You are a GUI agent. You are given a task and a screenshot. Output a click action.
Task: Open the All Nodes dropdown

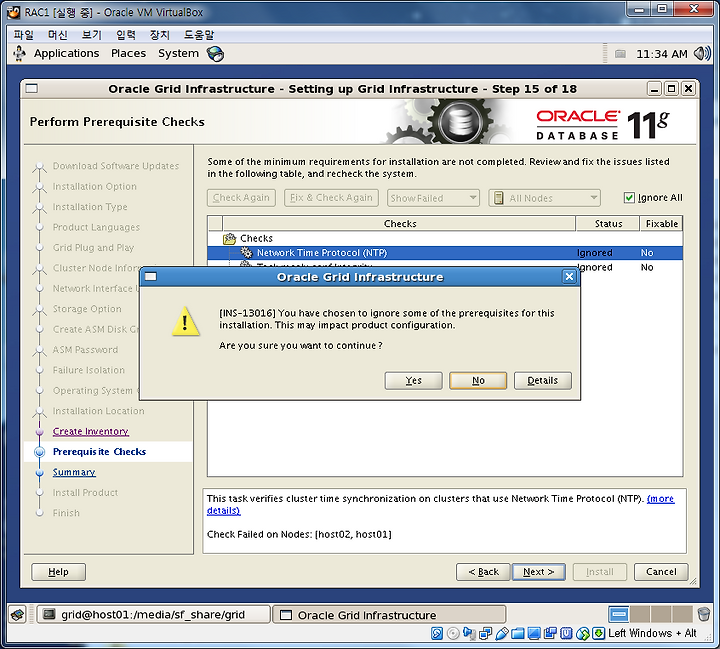point(545,198)
